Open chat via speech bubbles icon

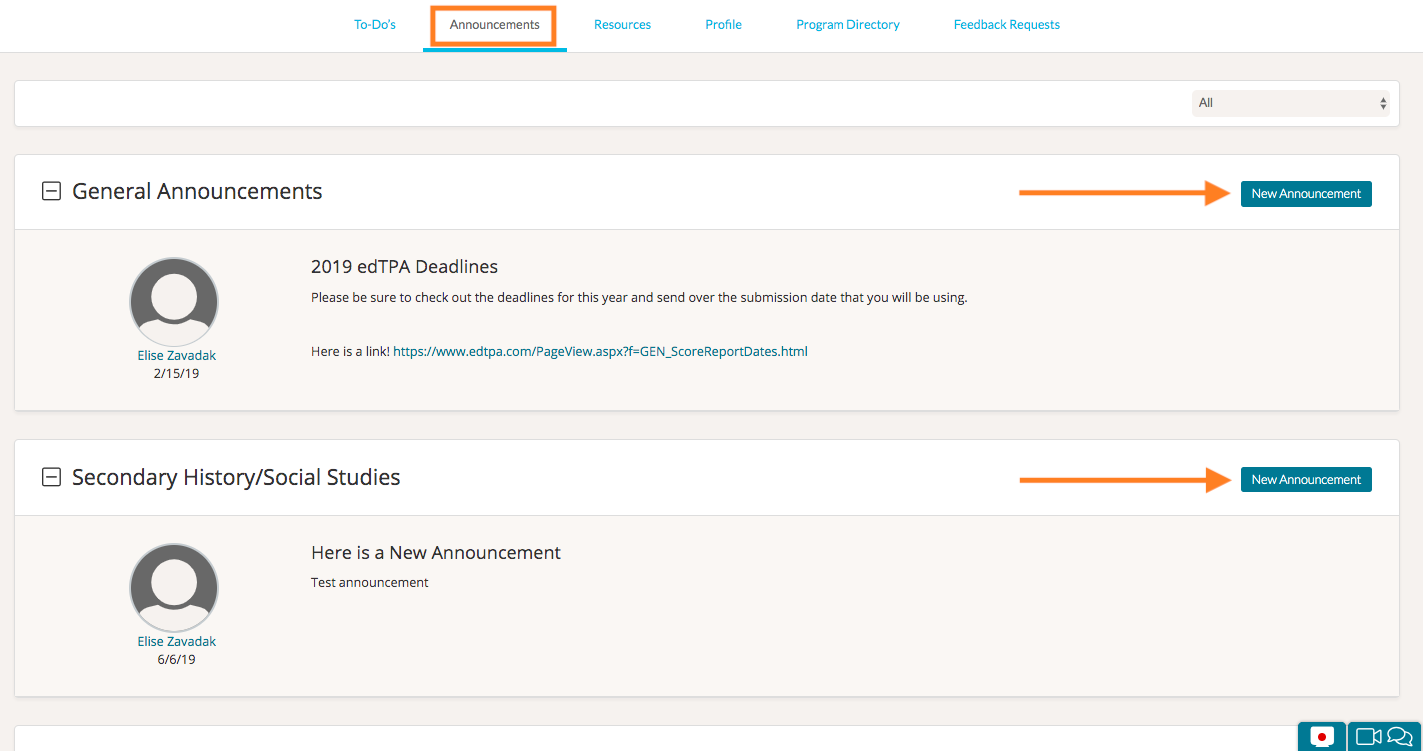(x=1399, y=737)
